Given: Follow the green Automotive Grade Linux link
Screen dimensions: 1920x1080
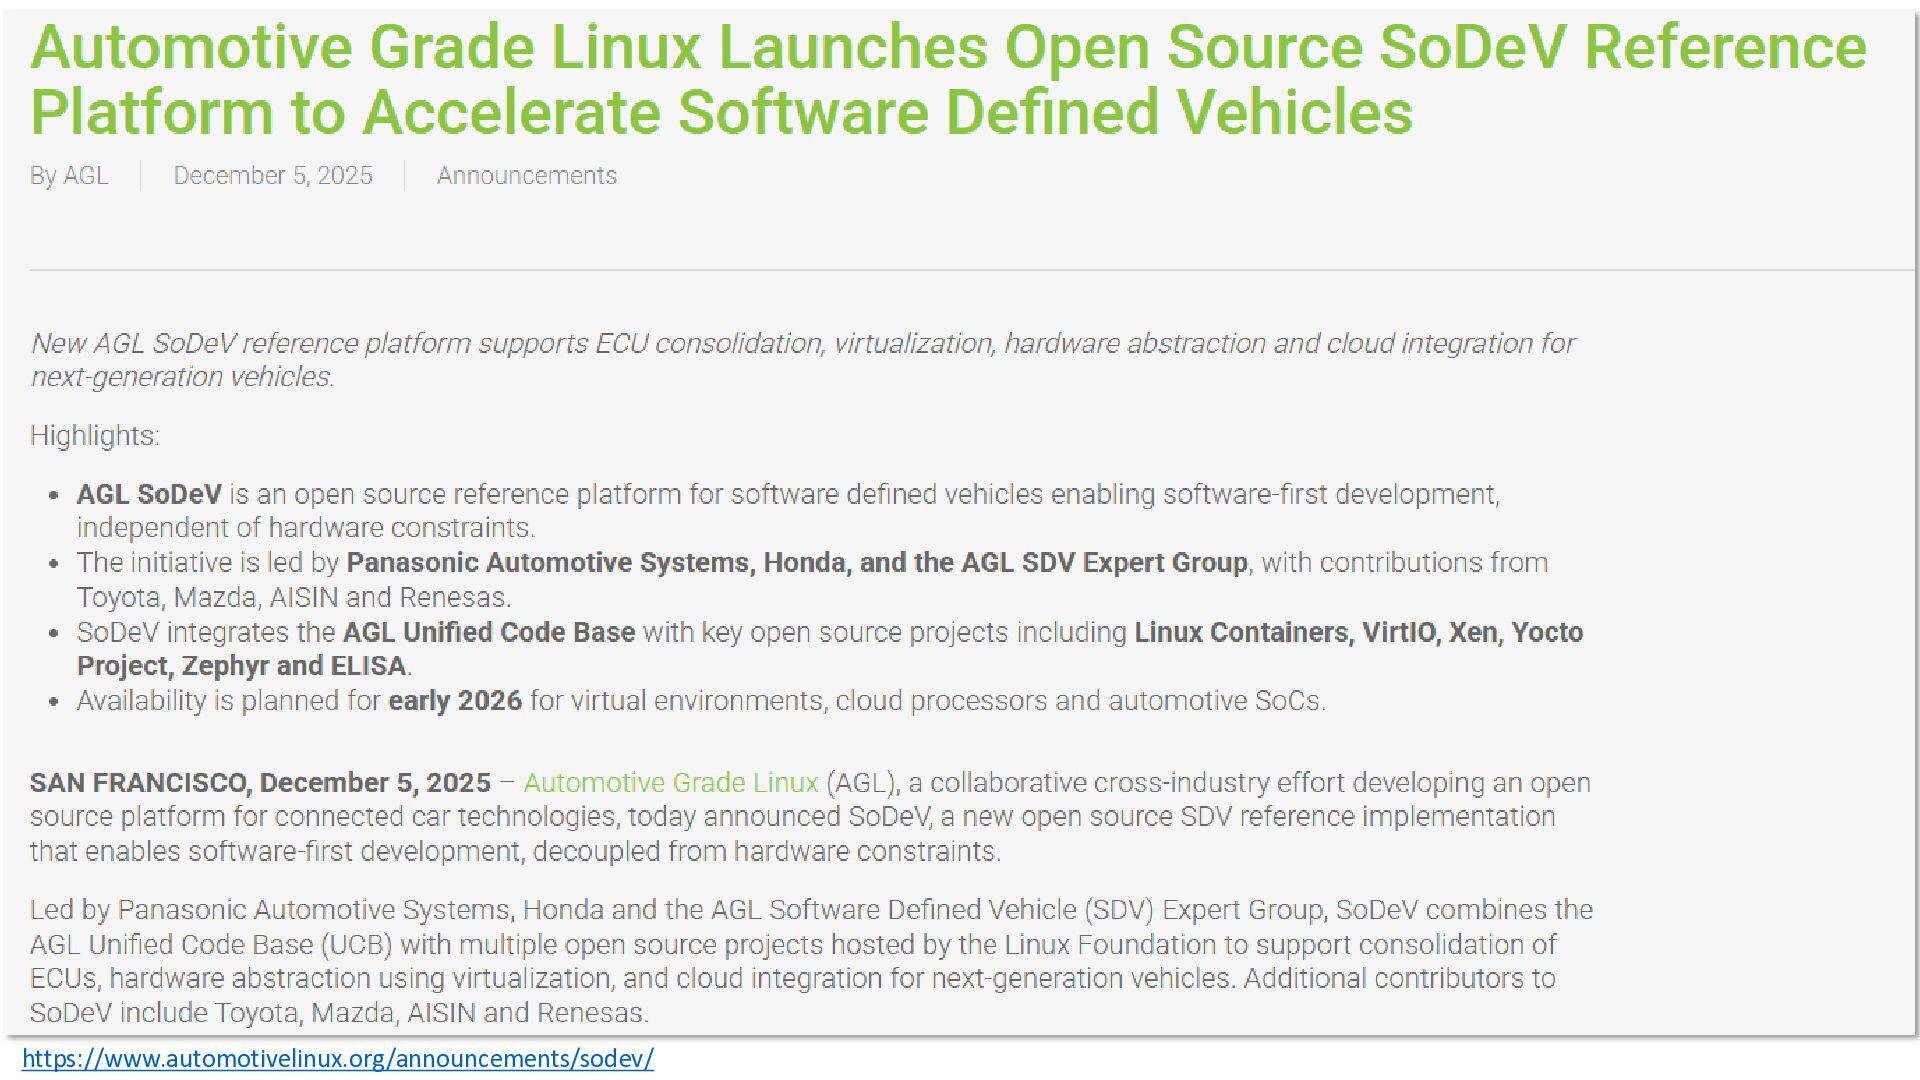Looking at the screenshot, I should 671,783.
